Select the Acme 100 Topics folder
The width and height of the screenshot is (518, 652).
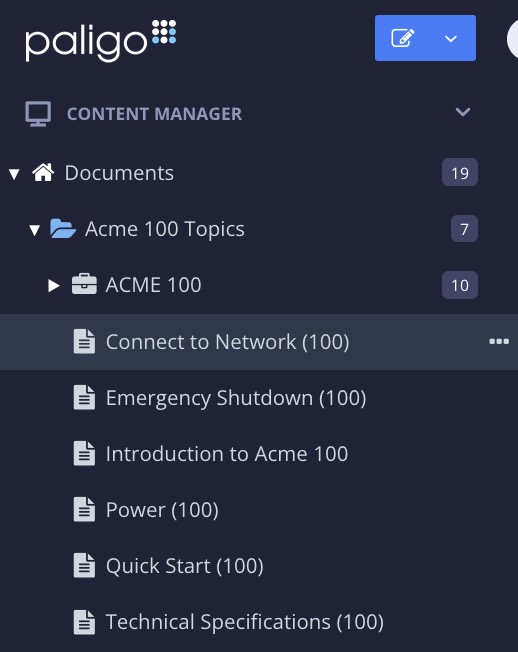click(165, 229)
